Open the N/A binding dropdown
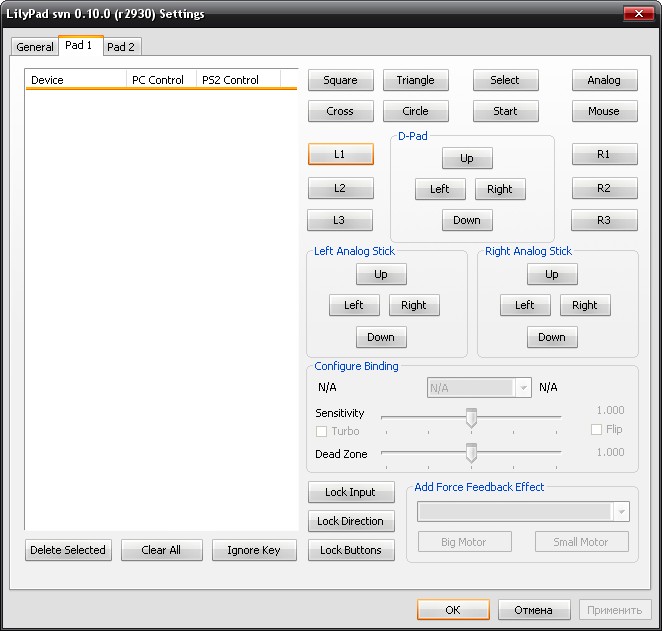This screenshot has width=662, height=631. 479,387
